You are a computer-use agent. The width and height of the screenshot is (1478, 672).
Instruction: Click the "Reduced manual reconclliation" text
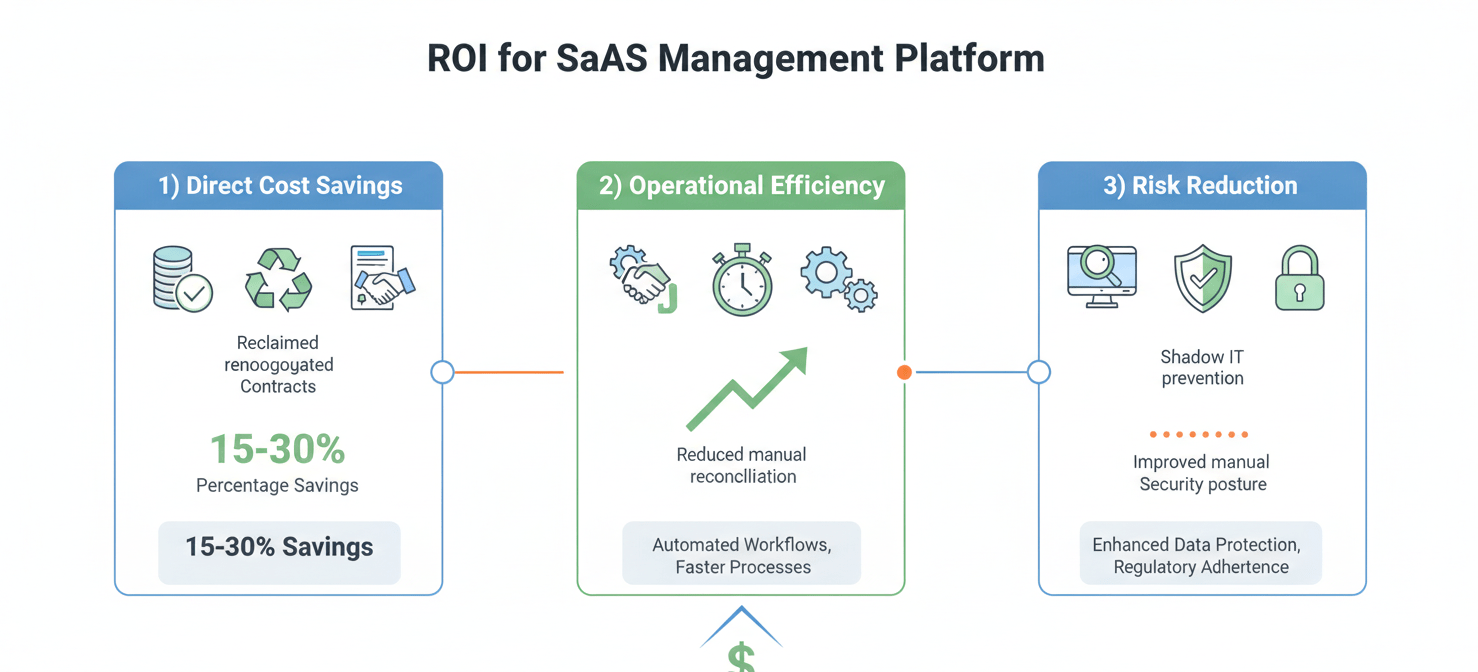[742, 465]
